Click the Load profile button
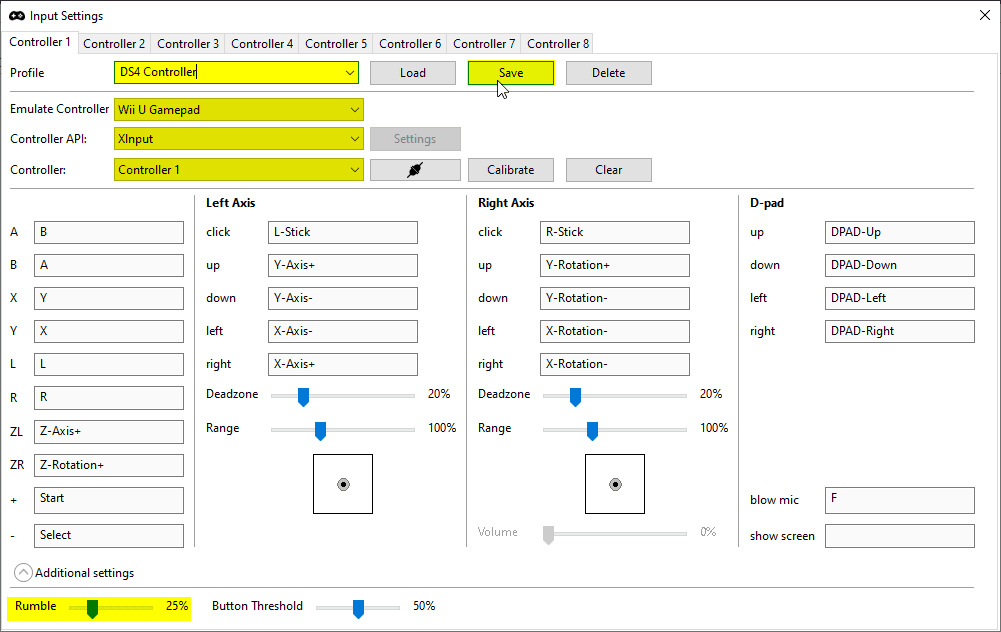The height and width of the screenshot is (632, 1001). 413,73
